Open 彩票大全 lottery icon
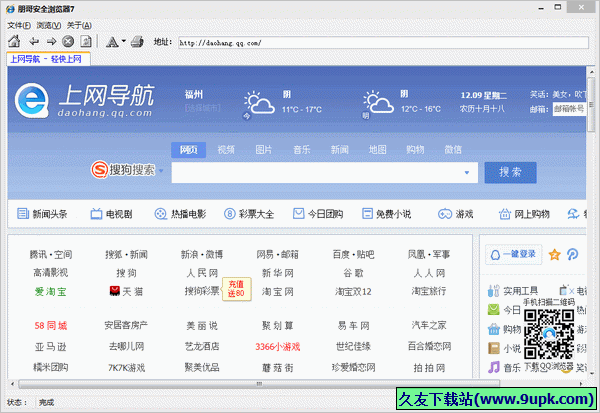600x413 pixels. [x=229, y=214]
